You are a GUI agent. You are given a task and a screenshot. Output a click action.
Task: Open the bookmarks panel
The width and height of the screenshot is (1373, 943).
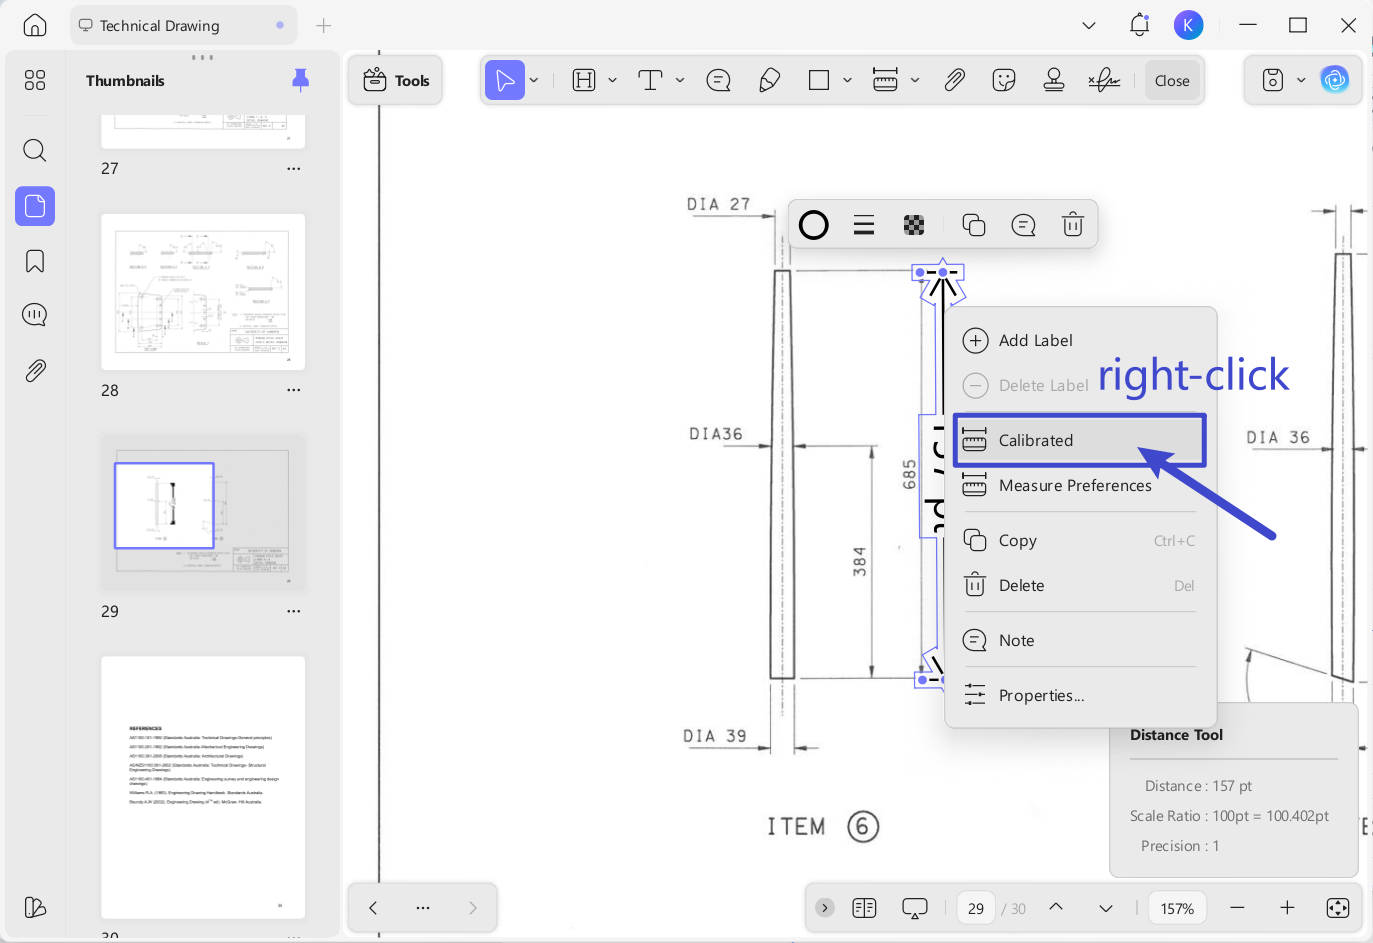(35, 261)
